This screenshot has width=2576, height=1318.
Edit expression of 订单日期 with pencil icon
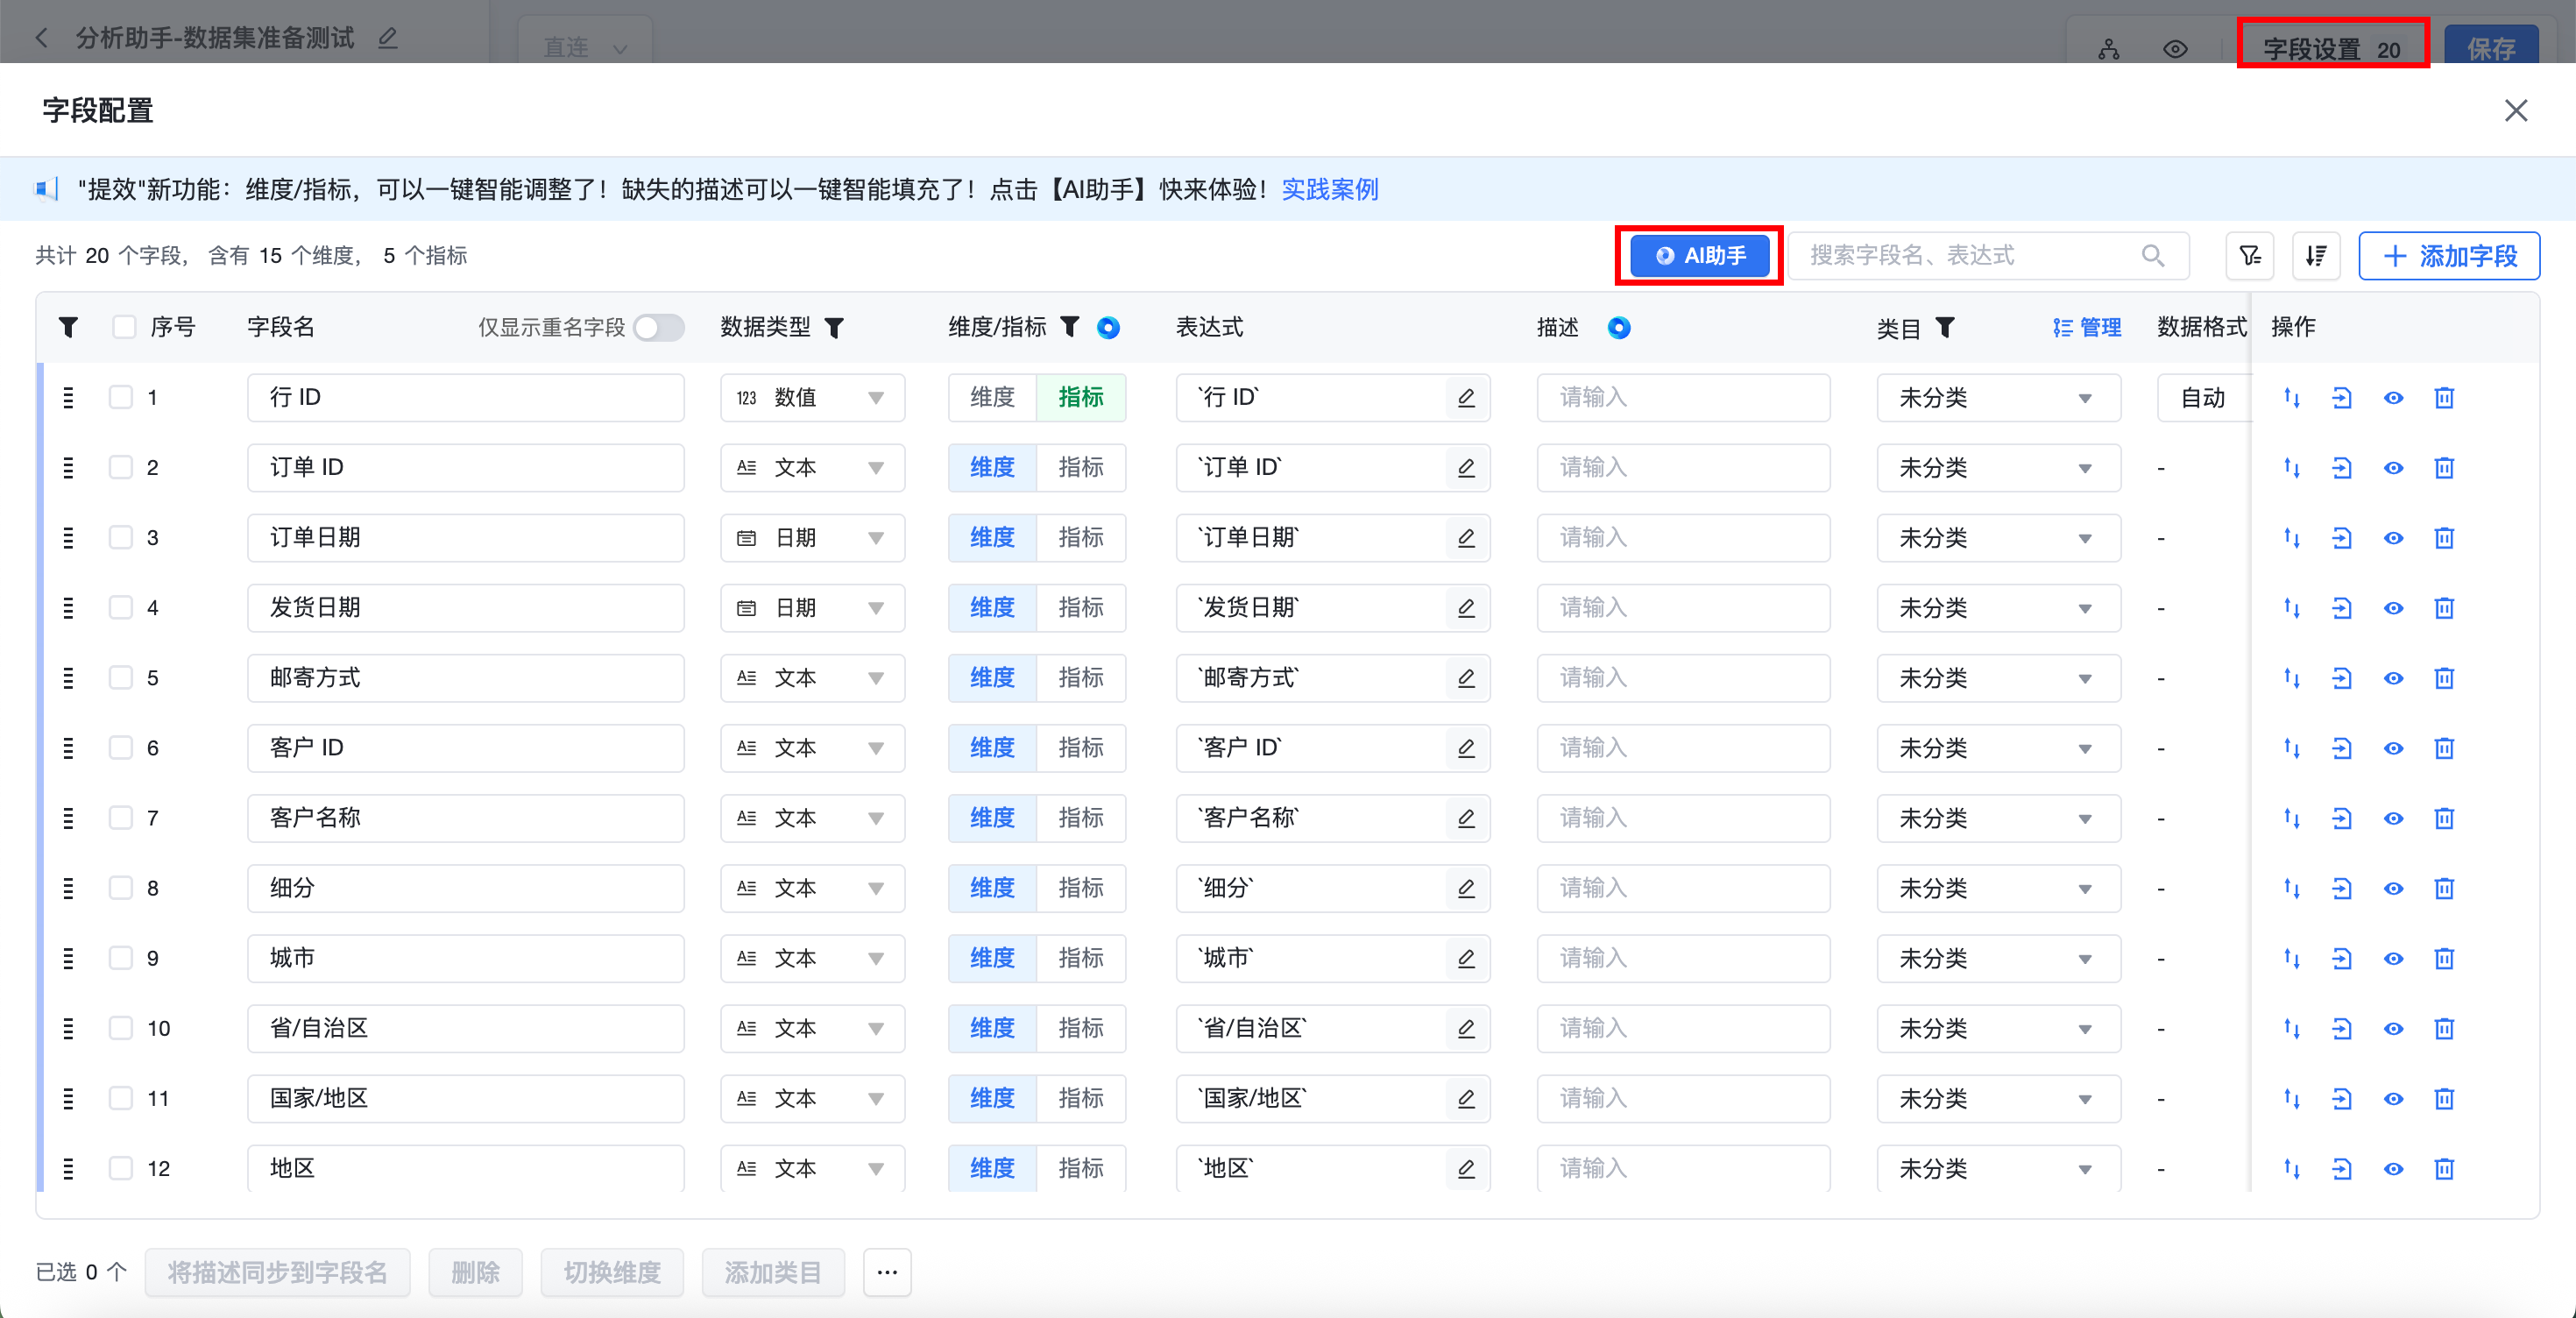click(x=1466, y=538)
